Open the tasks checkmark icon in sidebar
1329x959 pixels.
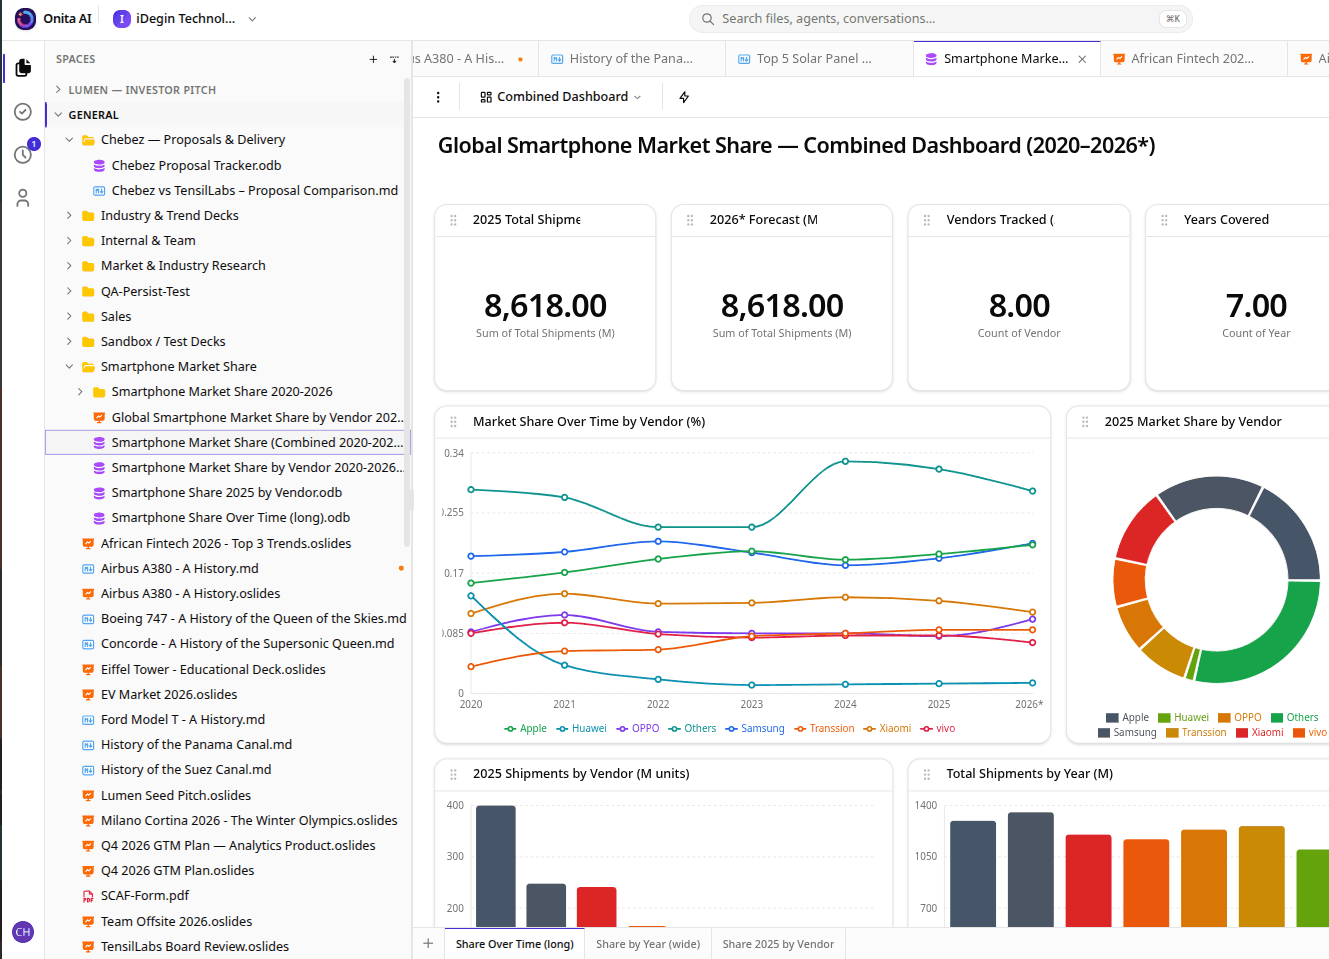click(23, 112)
